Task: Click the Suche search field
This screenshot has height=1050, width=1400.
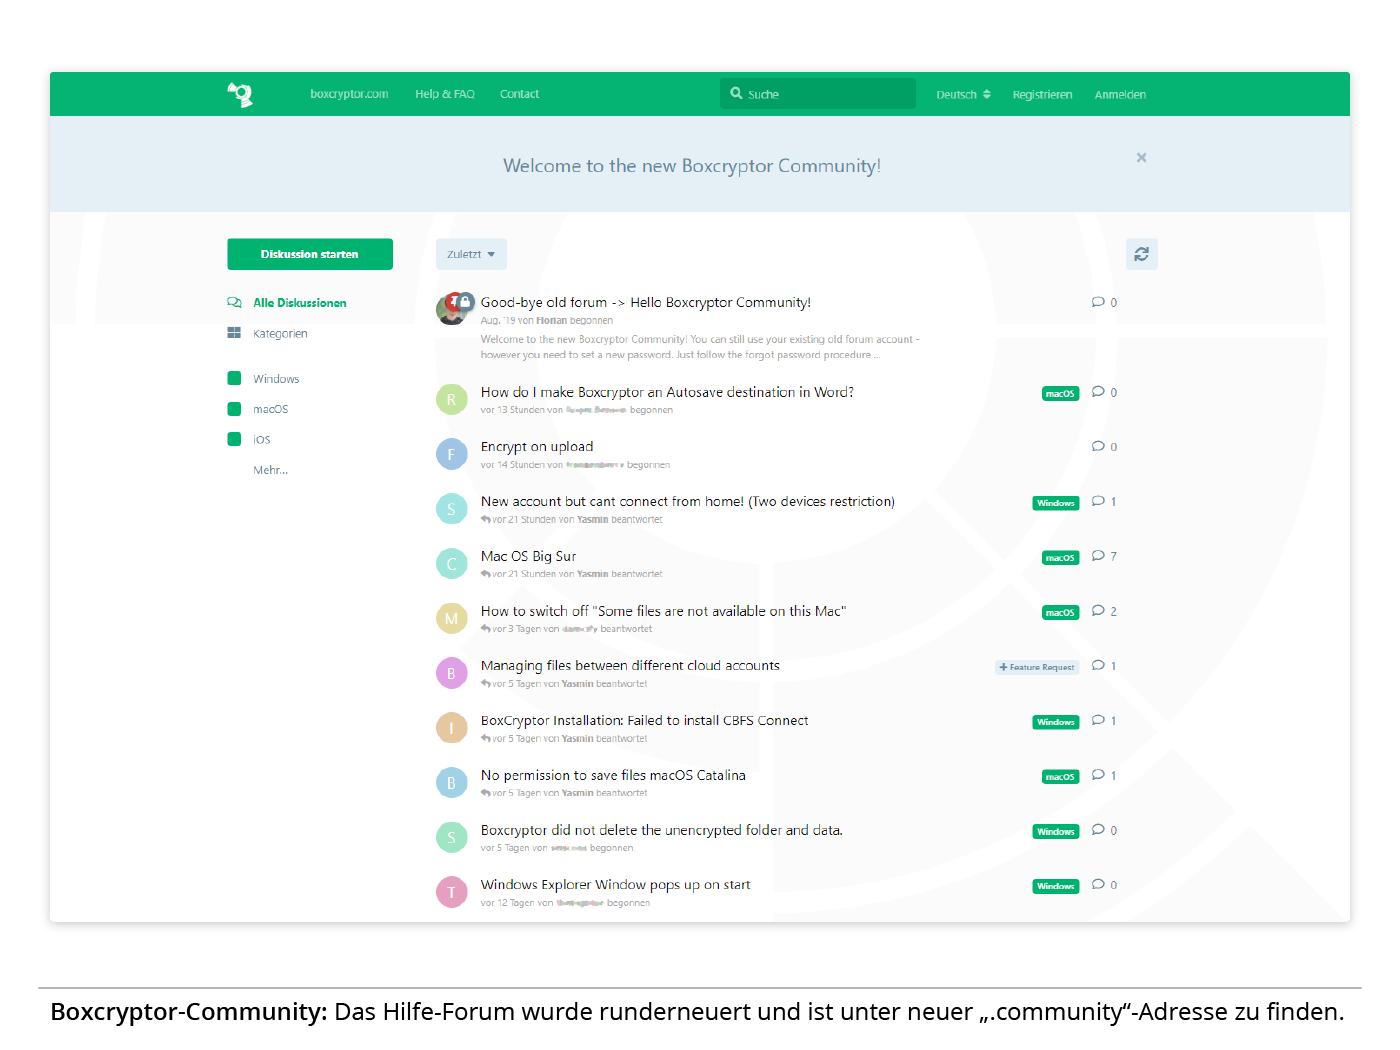Action: click(x=818, y=93)
